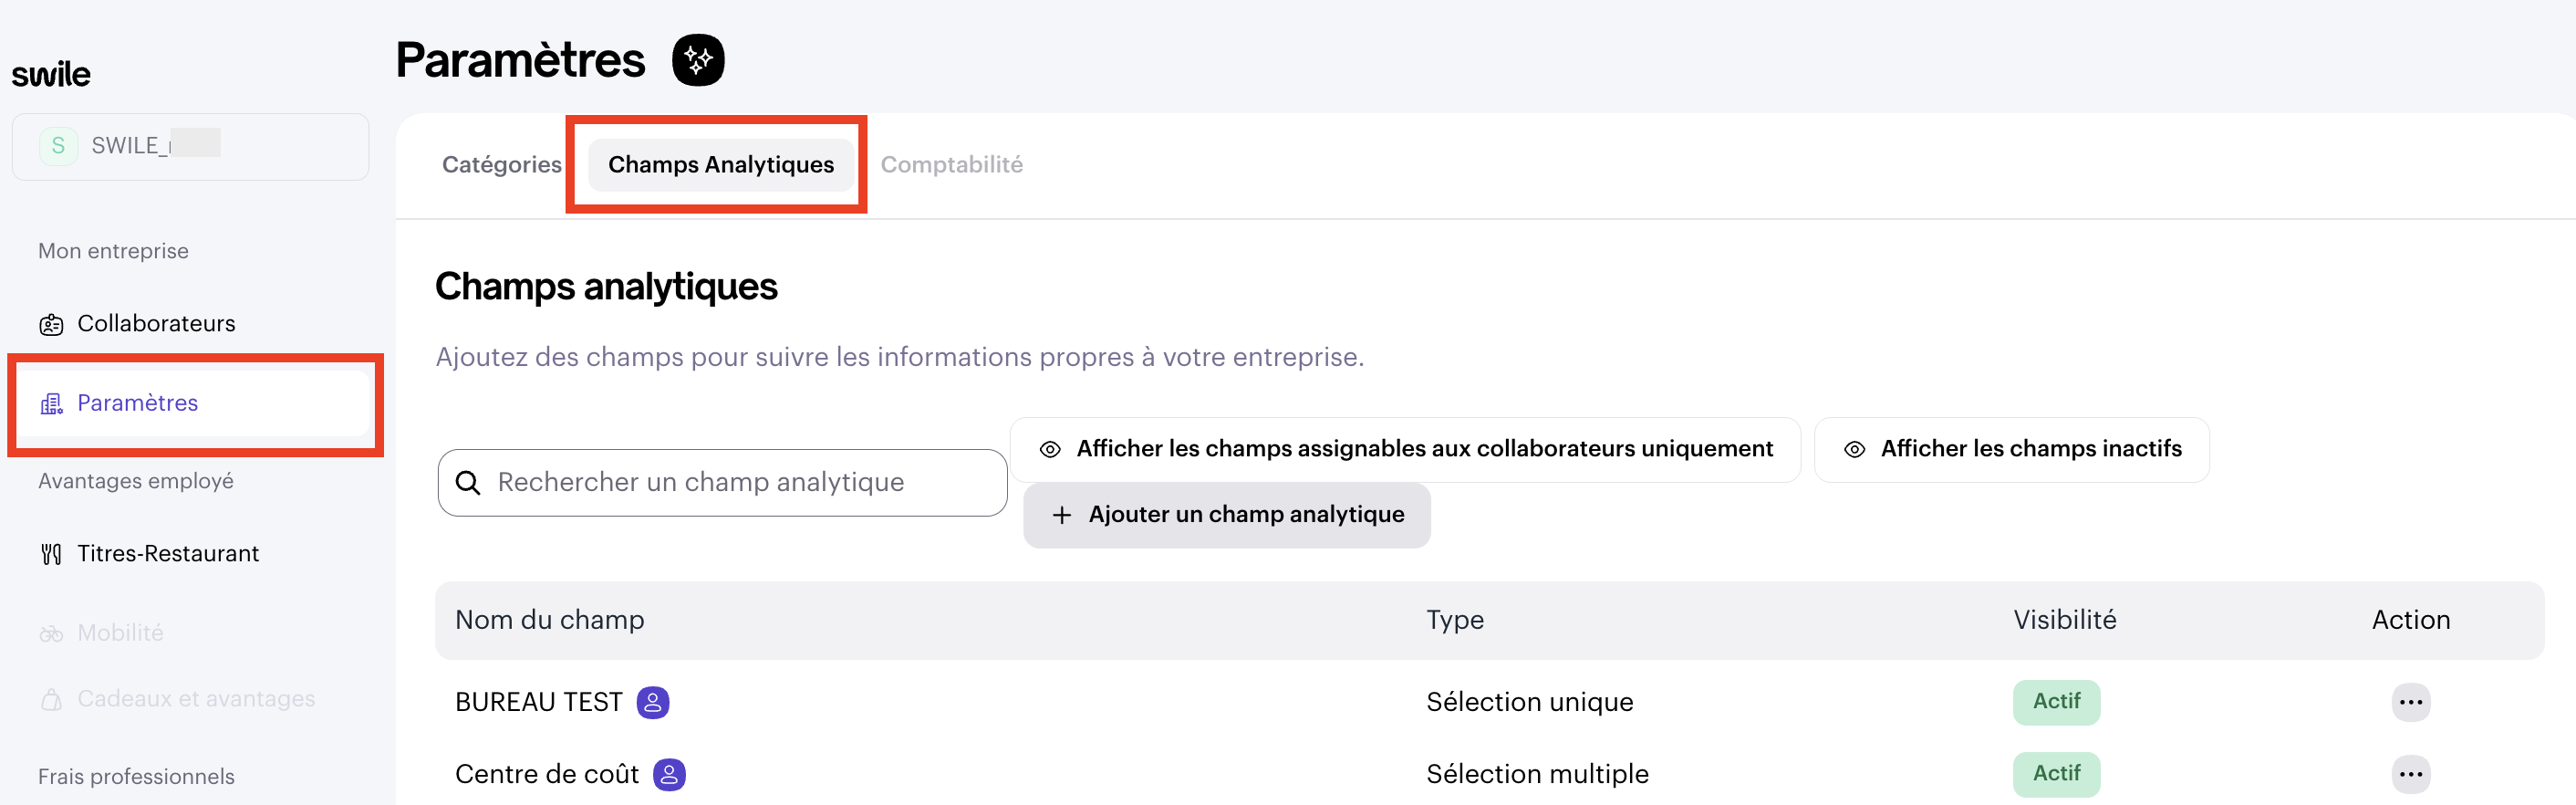
Task: Open Collaborateurs in the sidebar
Action: point(156,324)
